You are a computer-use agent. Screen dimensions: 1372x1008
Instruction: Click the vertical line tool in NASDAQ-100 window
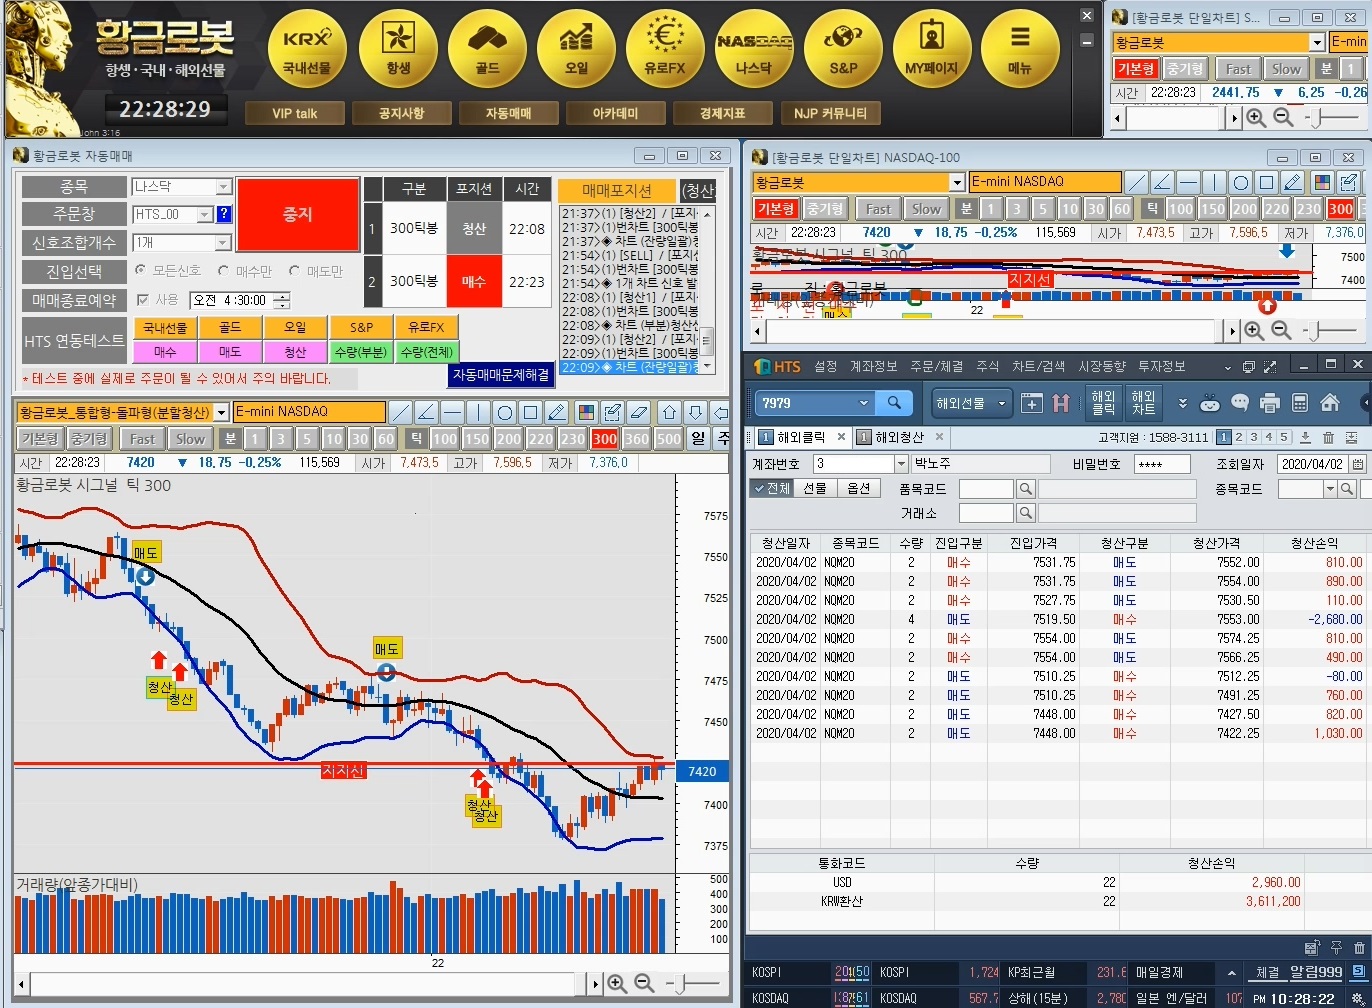tap(1214, 182)
